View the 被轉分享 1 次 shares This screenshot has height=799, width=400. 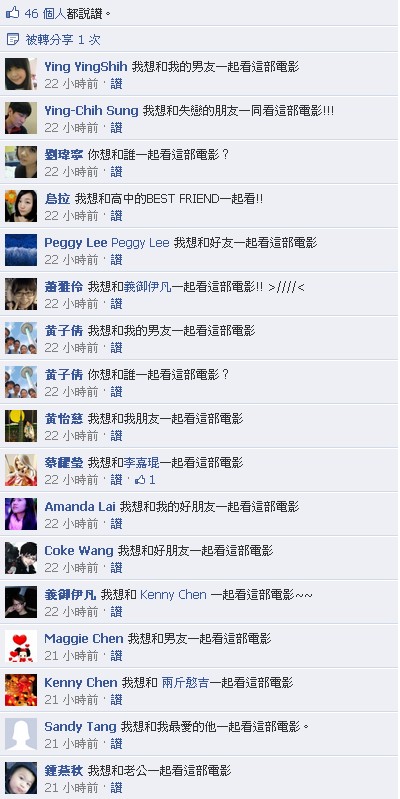pos(63,40)
